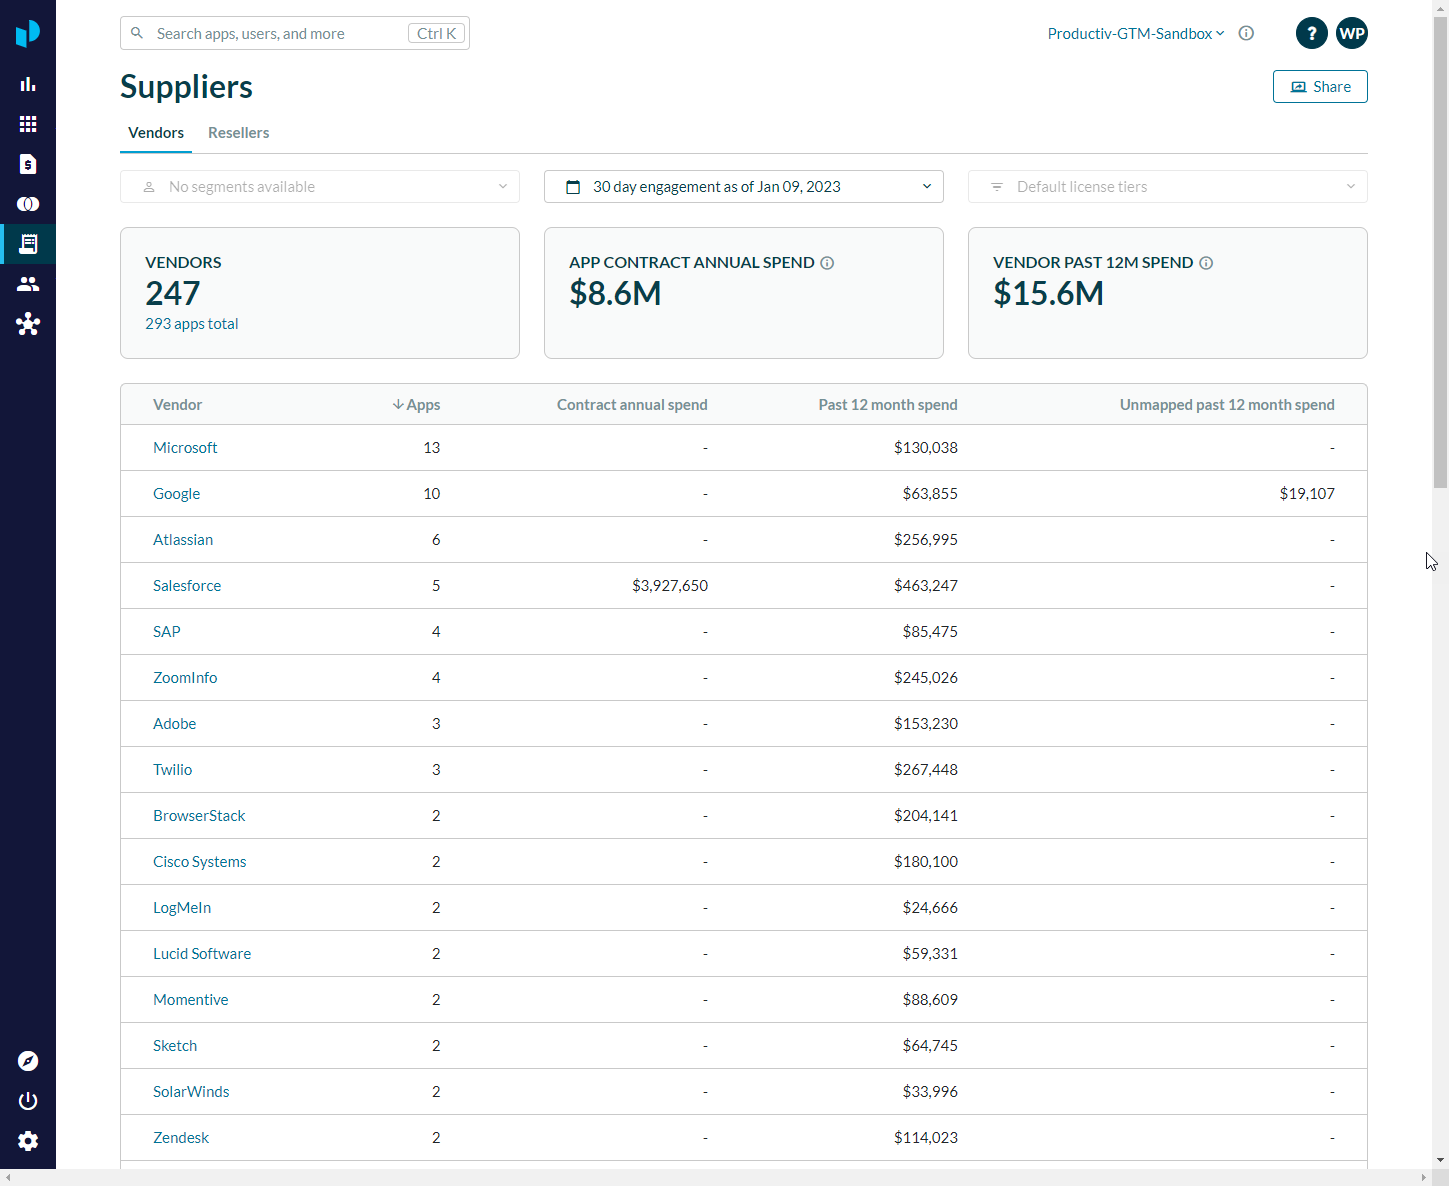Screen dimensions: 1449x1186
Task: Click the help question mark icon
Action: 1311,33
